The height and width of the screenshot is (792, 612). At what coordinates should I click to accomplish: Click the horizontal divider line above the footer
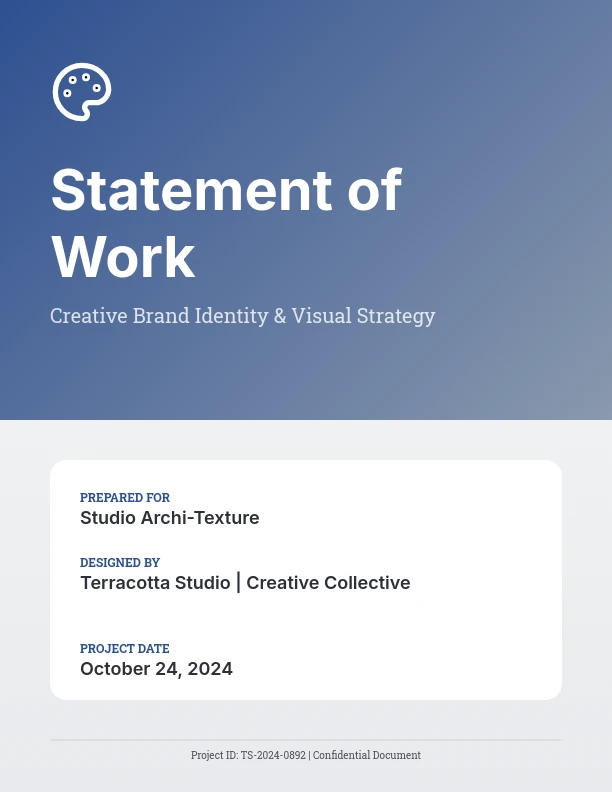(306, 740)
